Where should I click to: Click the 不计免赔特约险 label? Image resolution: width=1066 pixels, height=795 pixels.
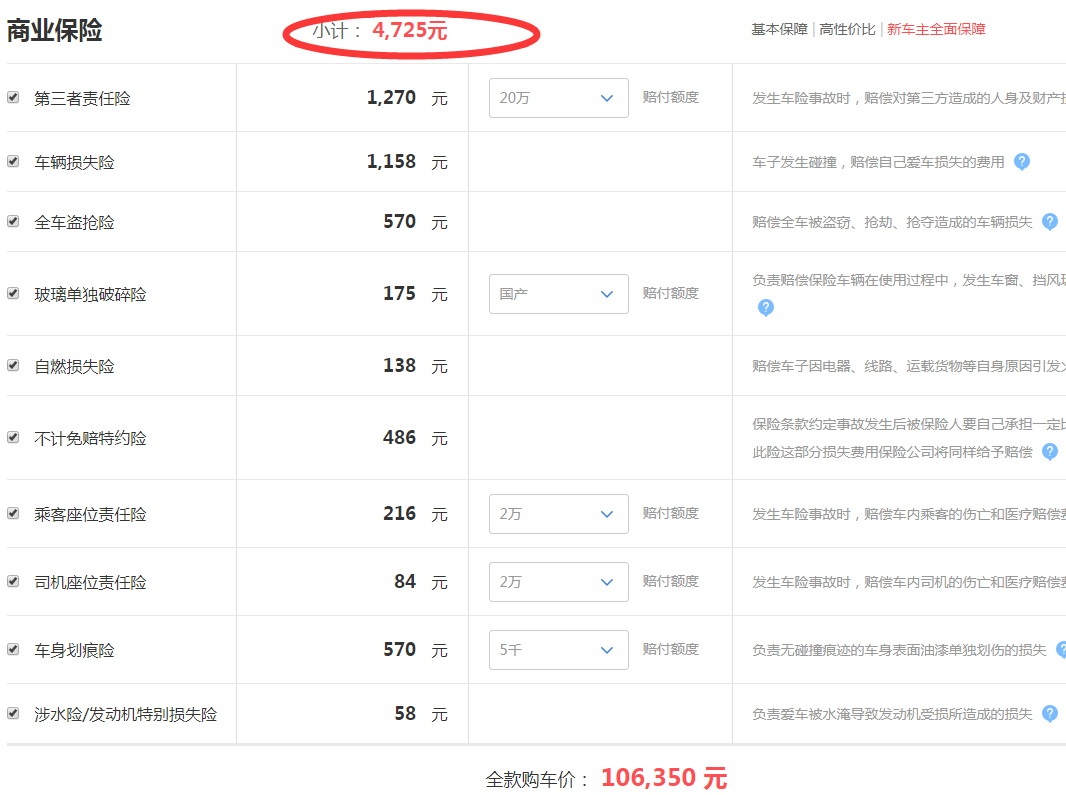click(x=90, y=439)
